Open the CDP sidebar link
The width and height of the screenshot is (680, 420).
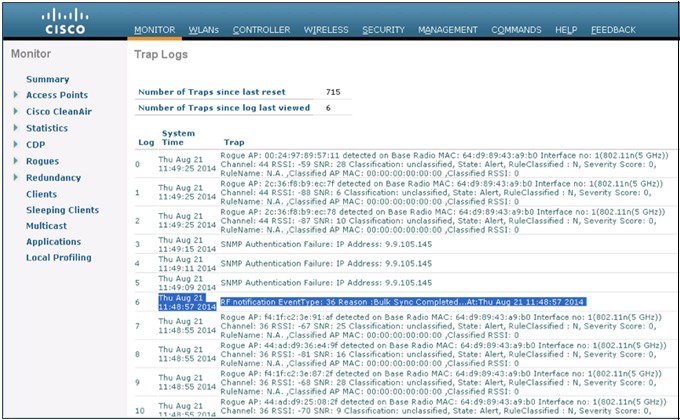[36, 144]
